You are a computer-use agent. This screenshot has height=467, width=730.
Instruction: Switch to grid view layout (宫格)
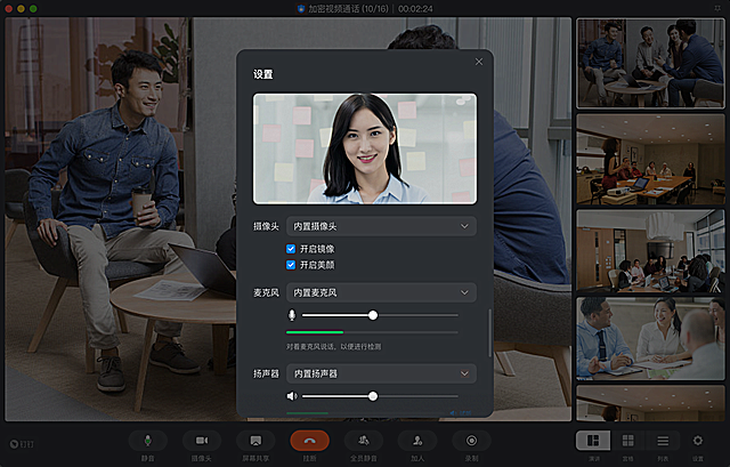click(x=628, y=440)
